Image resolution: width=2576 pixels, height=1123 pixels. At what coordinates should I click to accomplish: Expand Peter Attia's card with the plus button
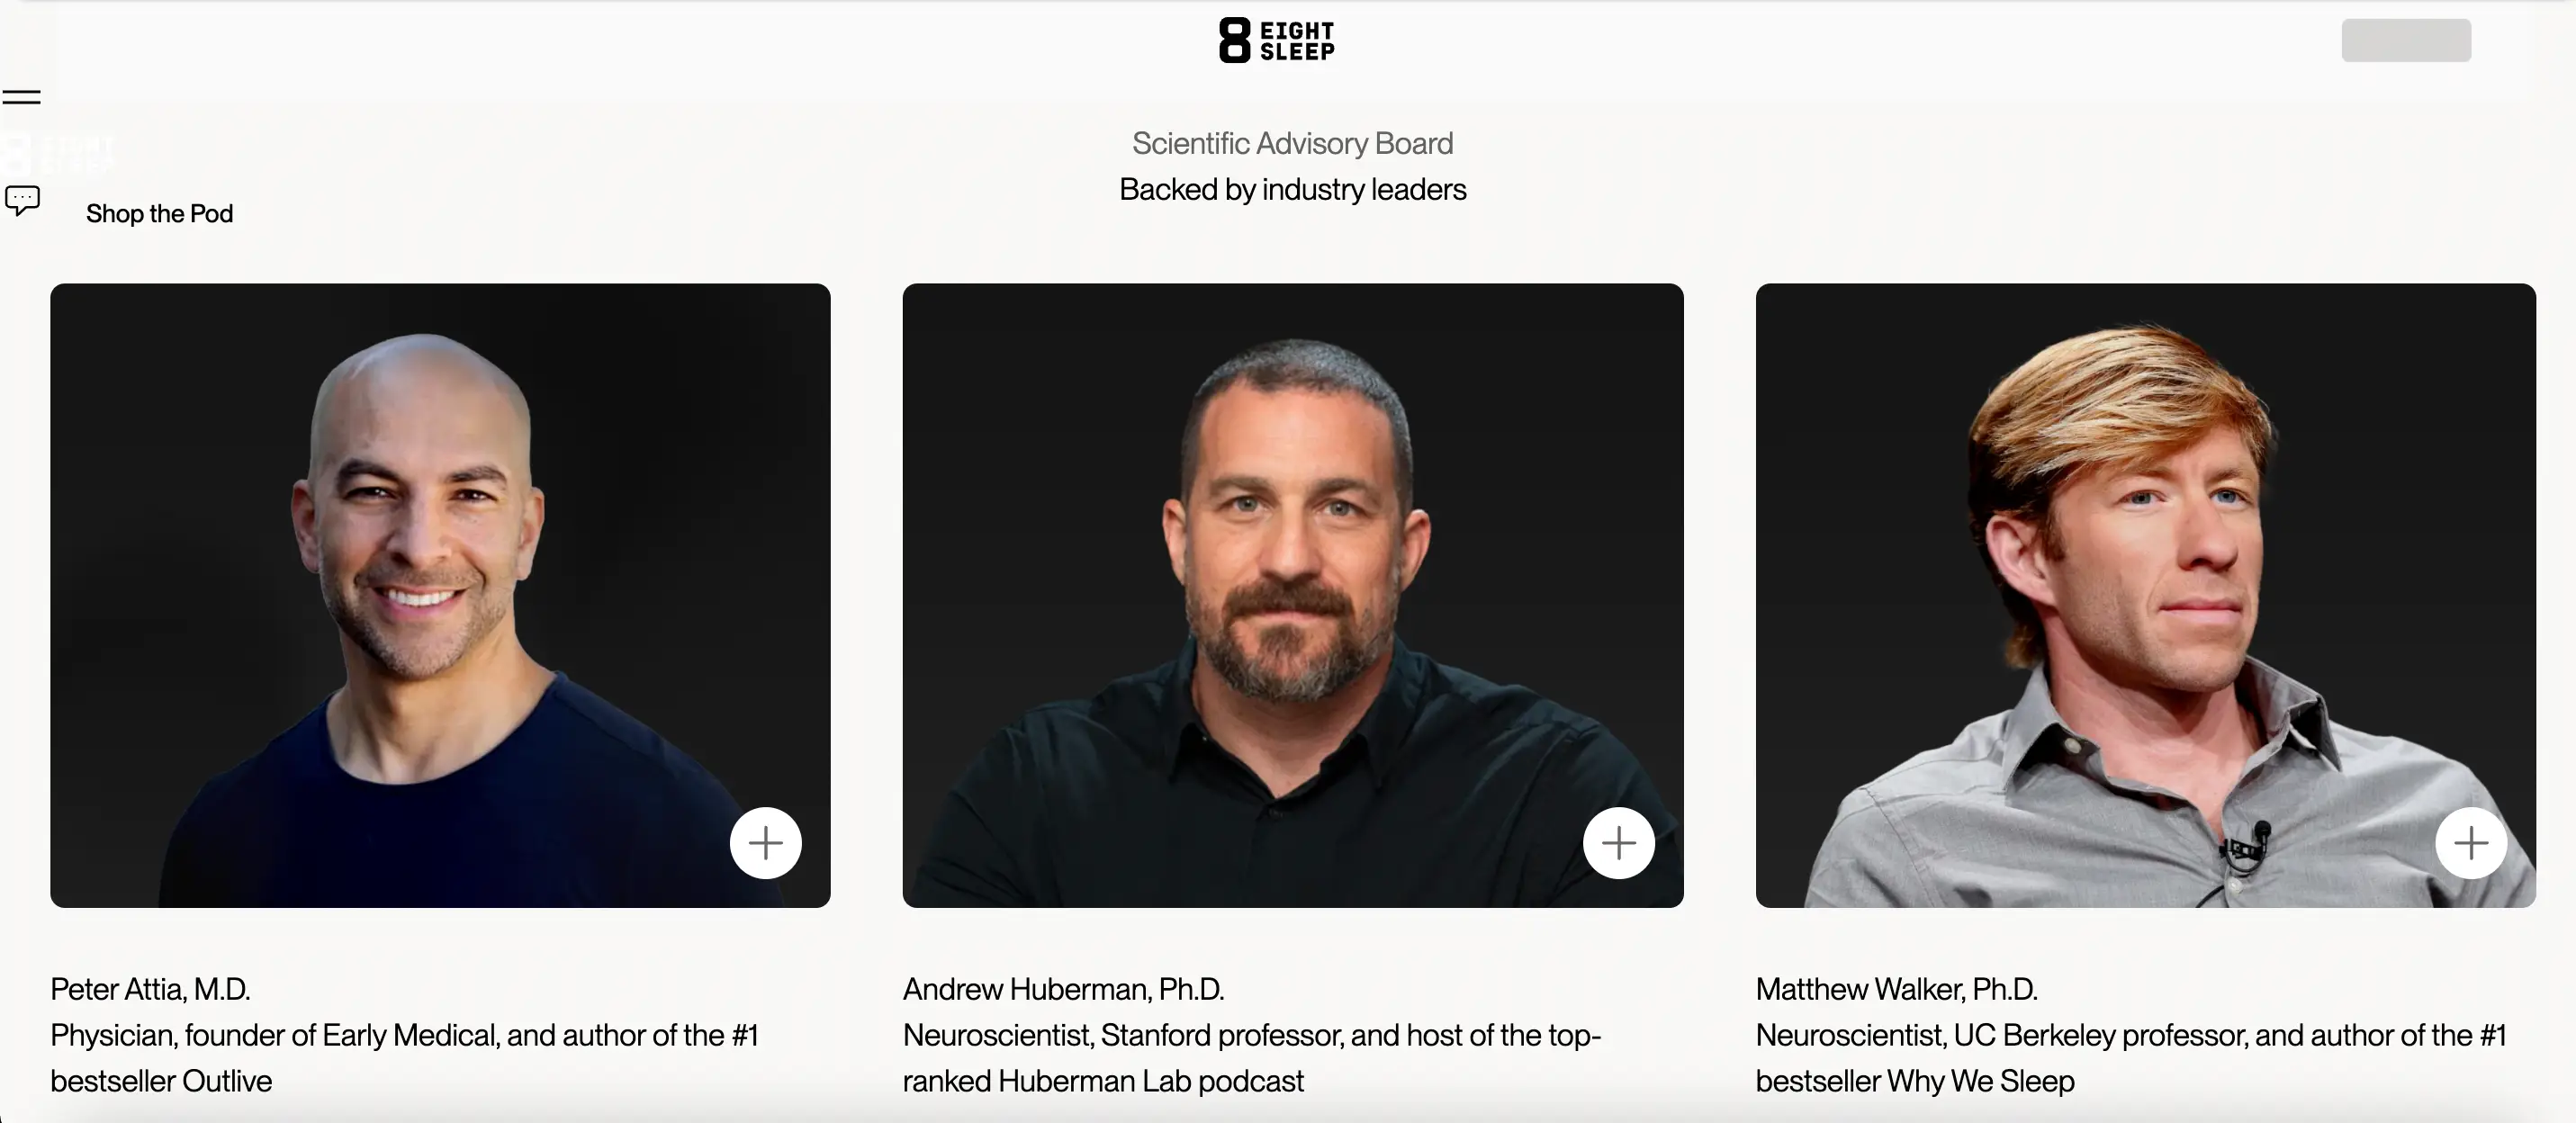[765, 843]
